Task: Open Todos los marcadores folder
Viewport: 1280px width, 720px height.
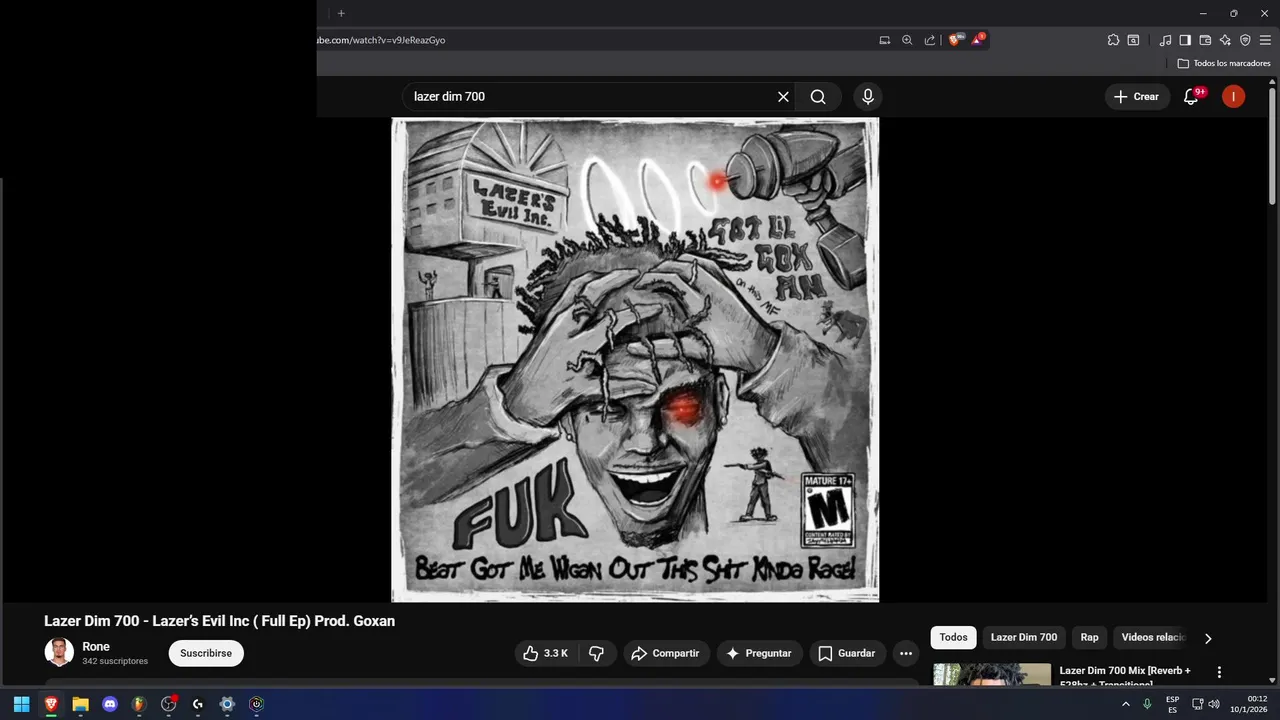Action: (x=1224, y=63)
